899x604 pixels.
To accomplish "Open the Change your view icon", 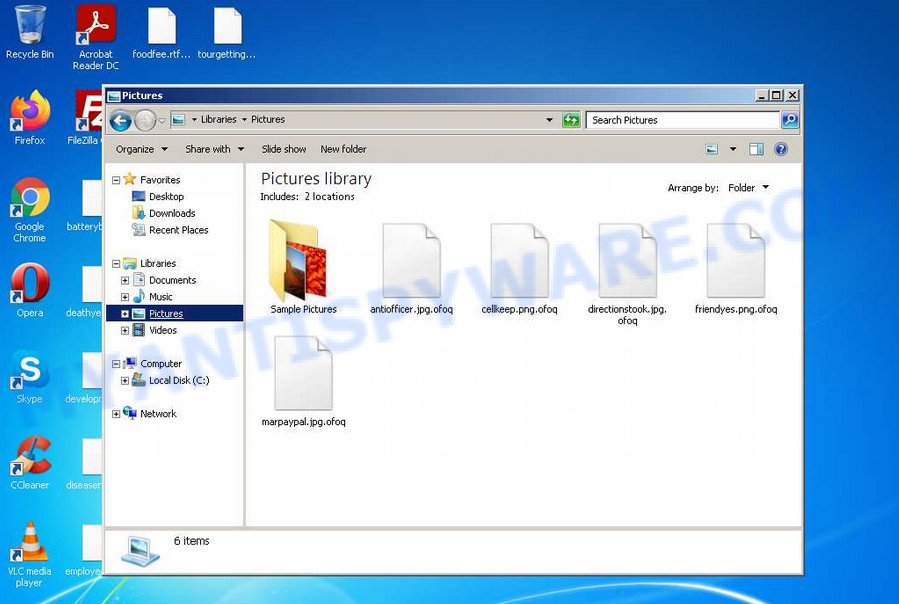I will pos(713,148).
